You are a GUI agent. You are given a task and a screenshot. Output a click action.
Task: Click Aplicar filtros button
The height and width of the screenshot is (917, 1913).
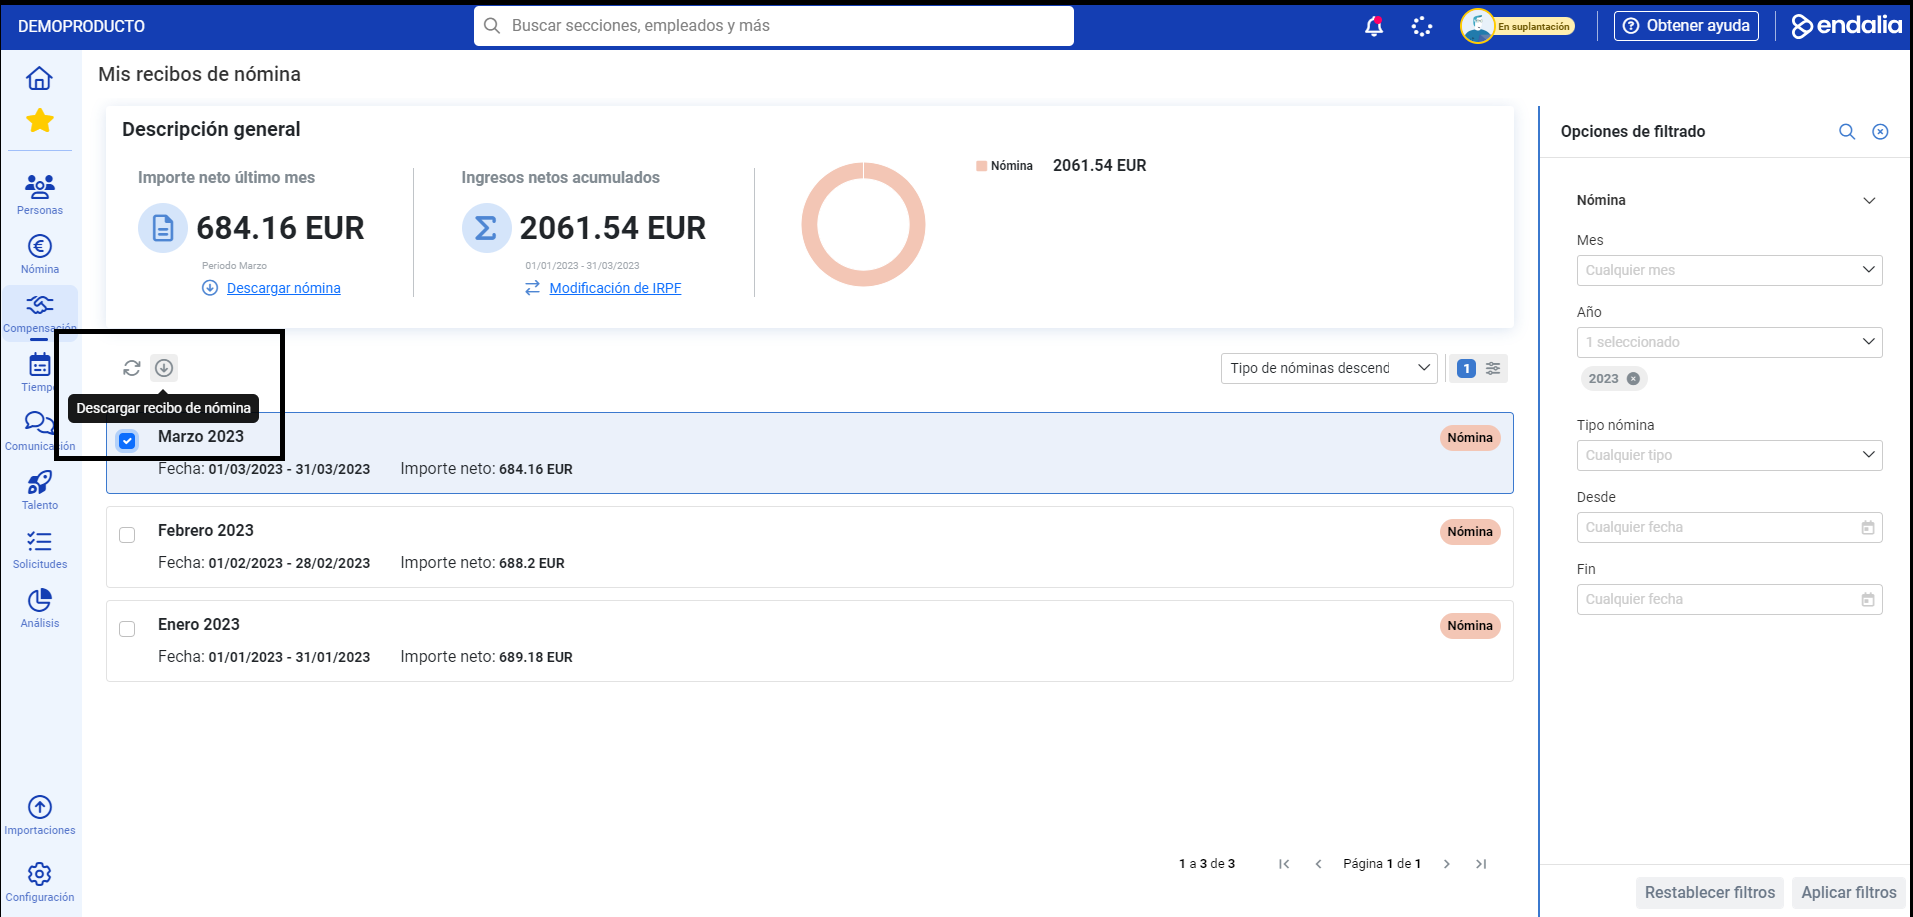pyautogui.click(x=1848, y=892)
